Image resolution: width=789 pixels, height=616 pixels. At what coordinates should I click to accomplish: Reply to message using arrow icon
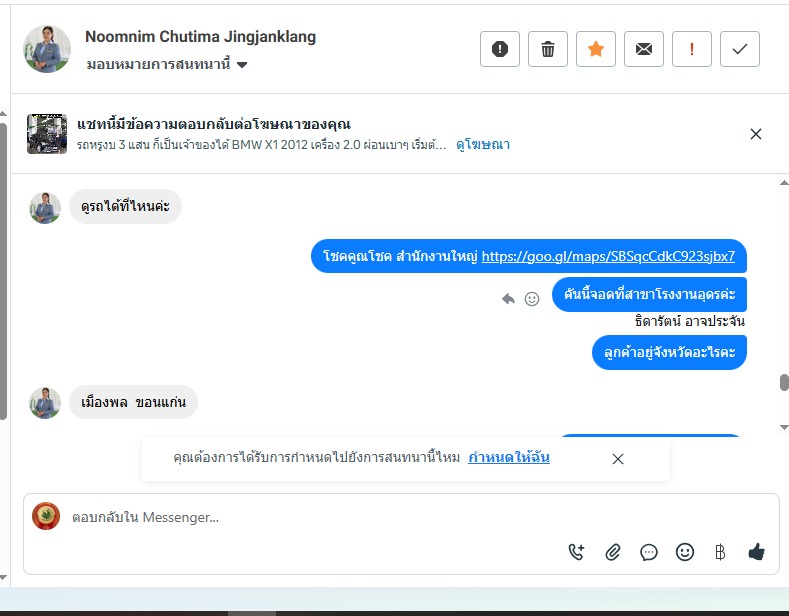(508, 299)
